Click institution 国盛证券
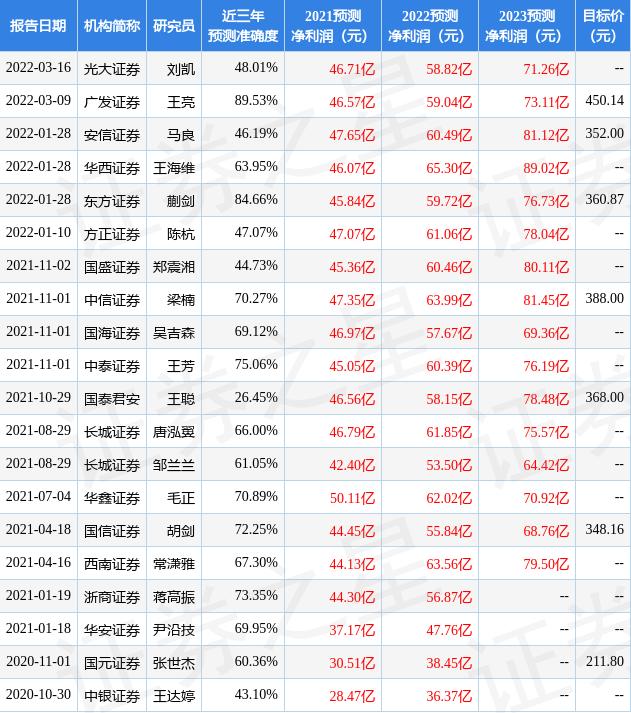This screenshot has width=631, height=713. pyautogui.click(x=112, y=267)
